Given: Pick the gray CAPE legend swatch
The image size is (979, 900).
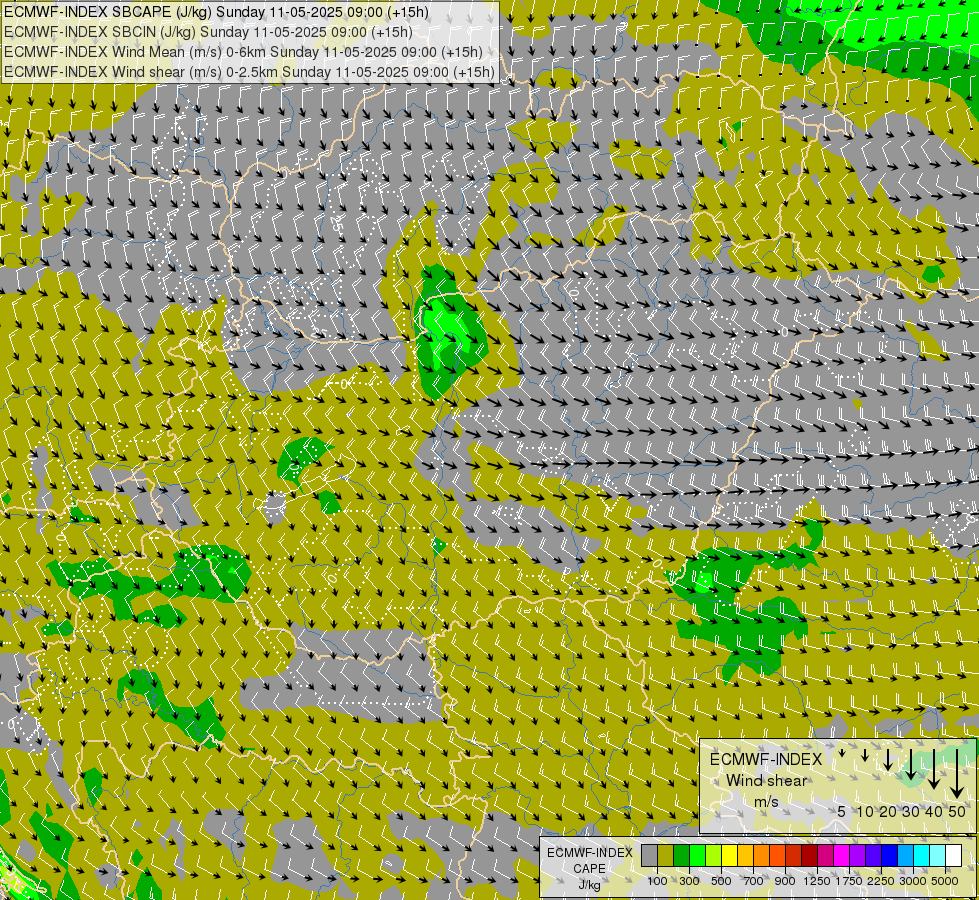Looking at the screenshot, I should point(649,855).
